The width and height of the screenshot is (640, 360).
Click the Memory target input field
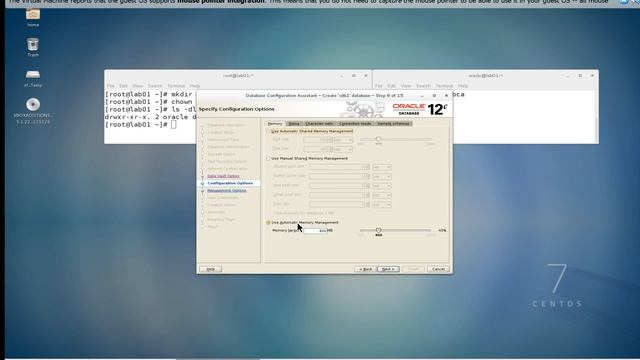315,231
